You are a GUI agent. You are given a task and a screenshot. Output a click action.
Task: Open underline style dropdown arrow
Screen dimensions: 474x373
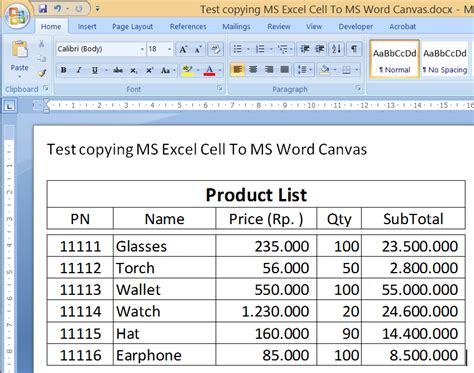pyautogui.click(x=106, y=70)
